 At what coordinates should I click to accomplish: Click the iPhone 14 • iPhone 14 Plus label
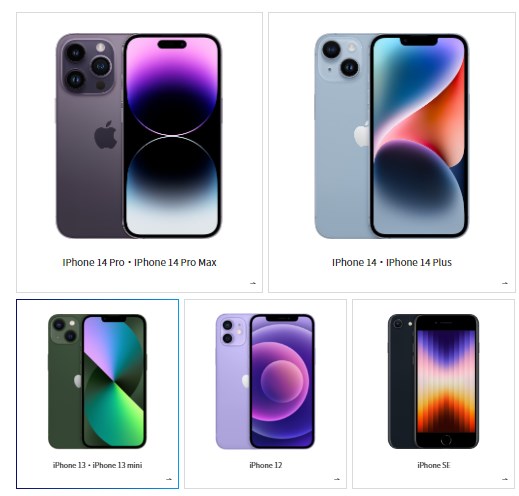(392, 262)
